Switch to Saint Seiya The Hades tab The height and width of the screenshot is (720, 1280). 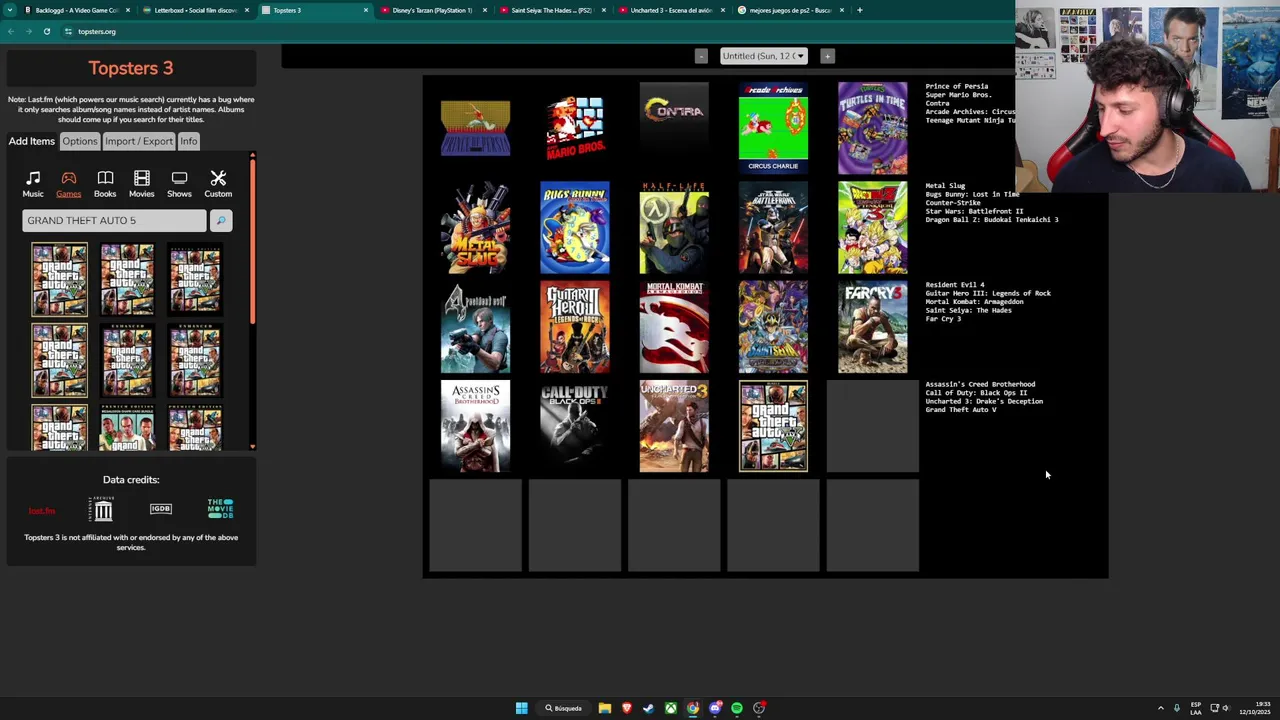pyautogui.click(x=551, y=10)
